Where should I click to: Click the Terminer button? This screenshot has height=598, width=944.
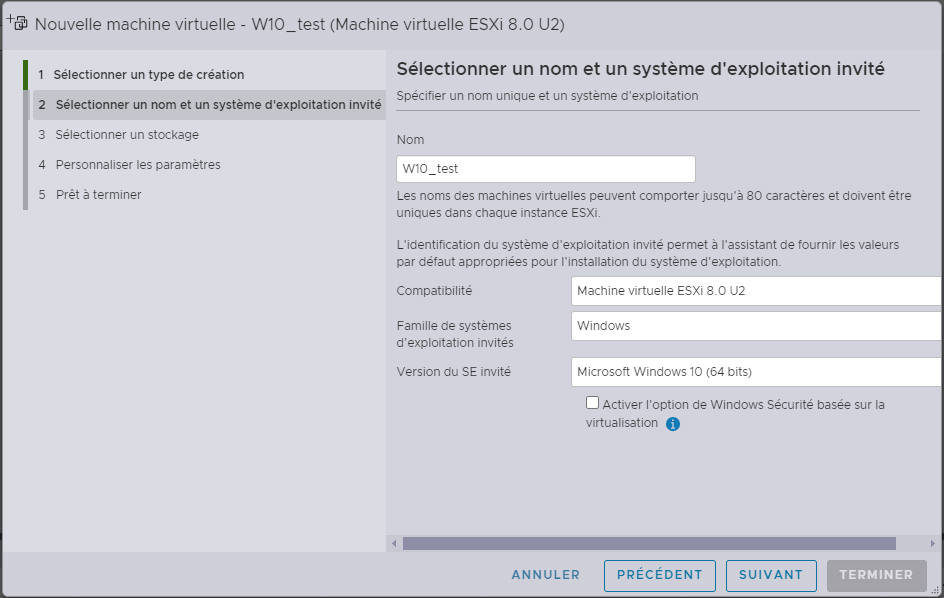pyautogui.click(x=876, y=575)
